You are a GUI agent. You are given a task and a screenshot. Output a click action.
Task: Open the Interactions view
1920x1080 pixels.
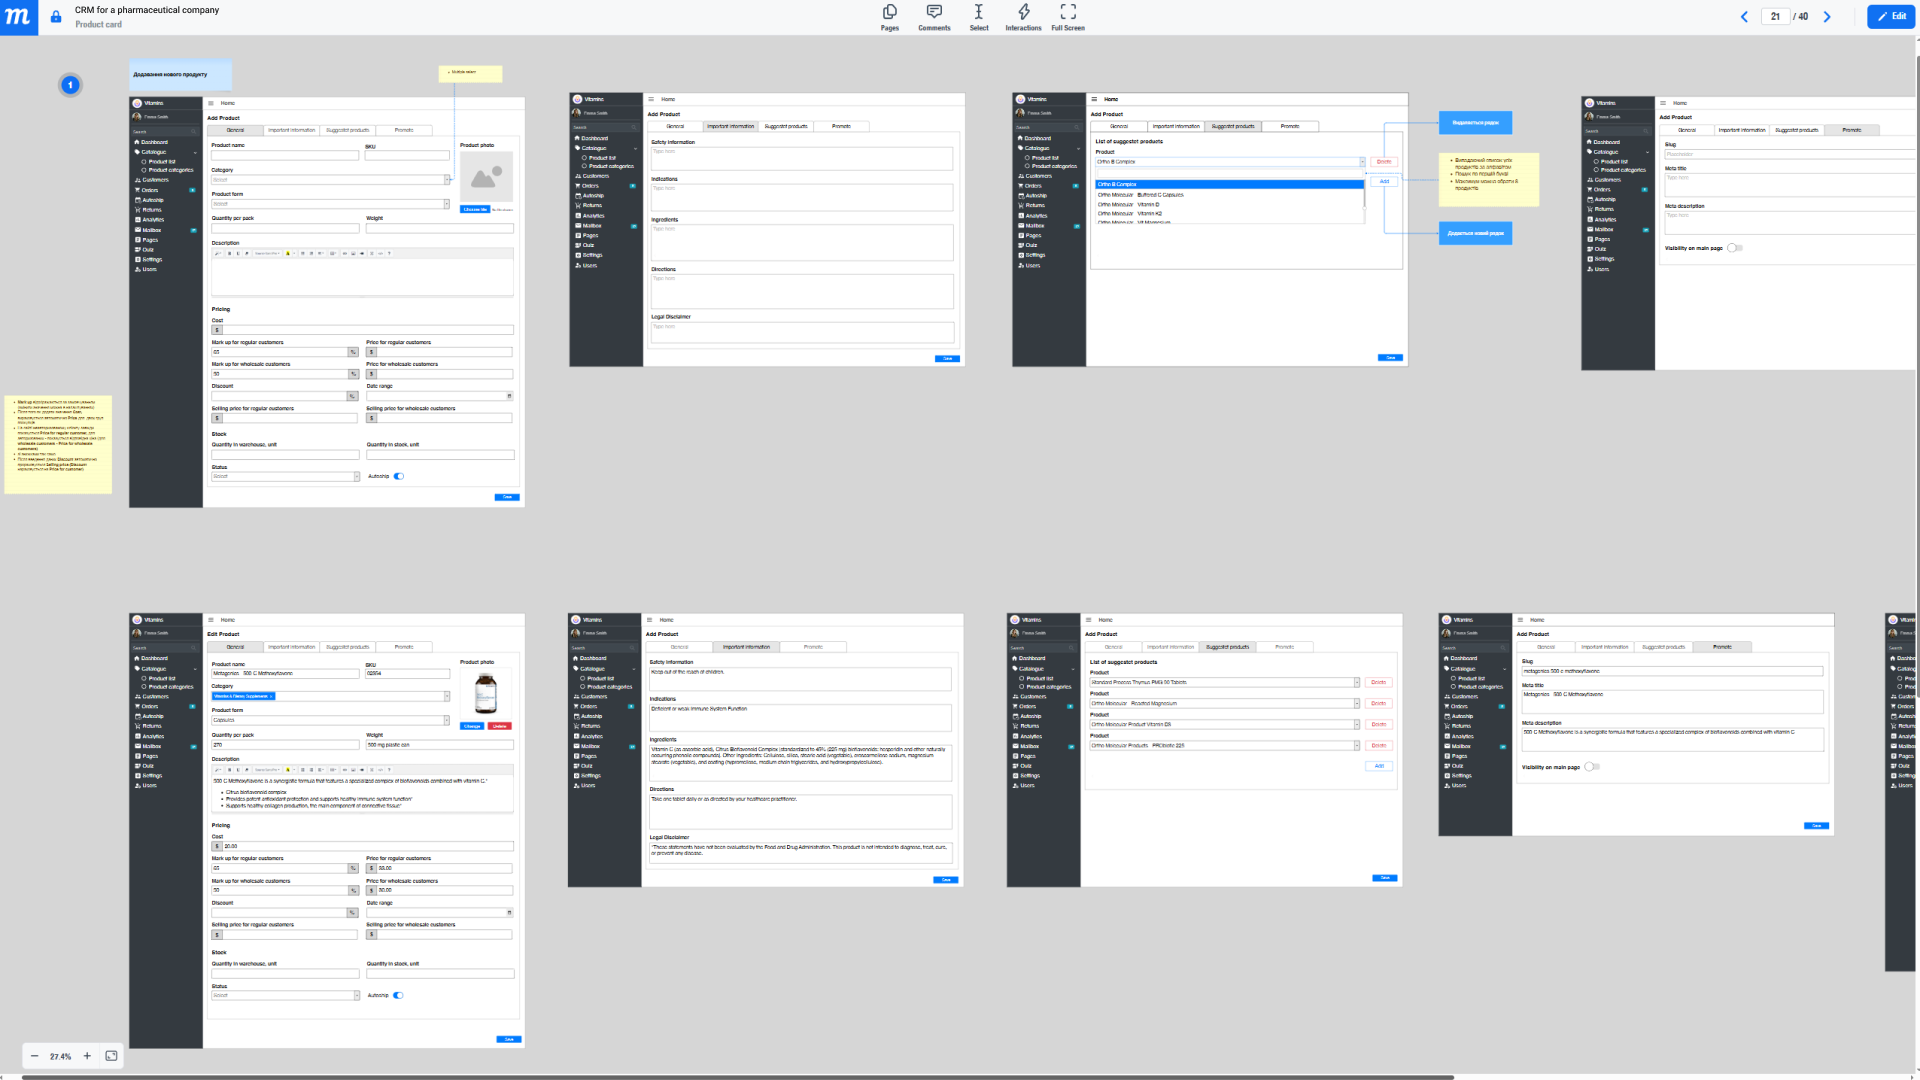pyautogui.click(x=1022, y=17)
